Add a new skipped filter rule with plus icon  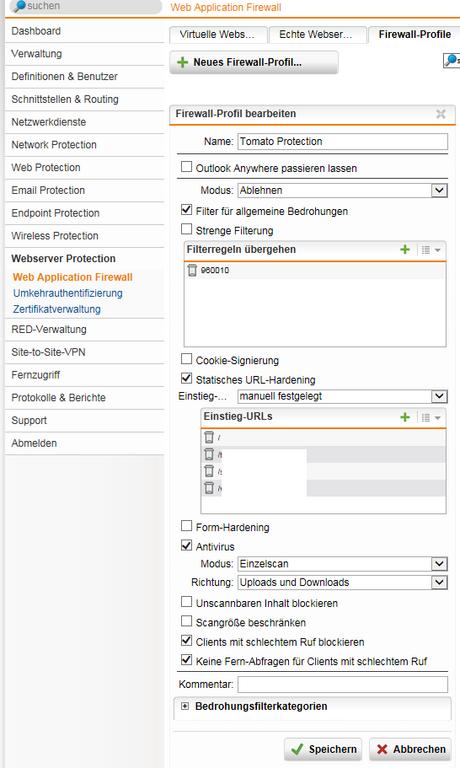(405, 249)
